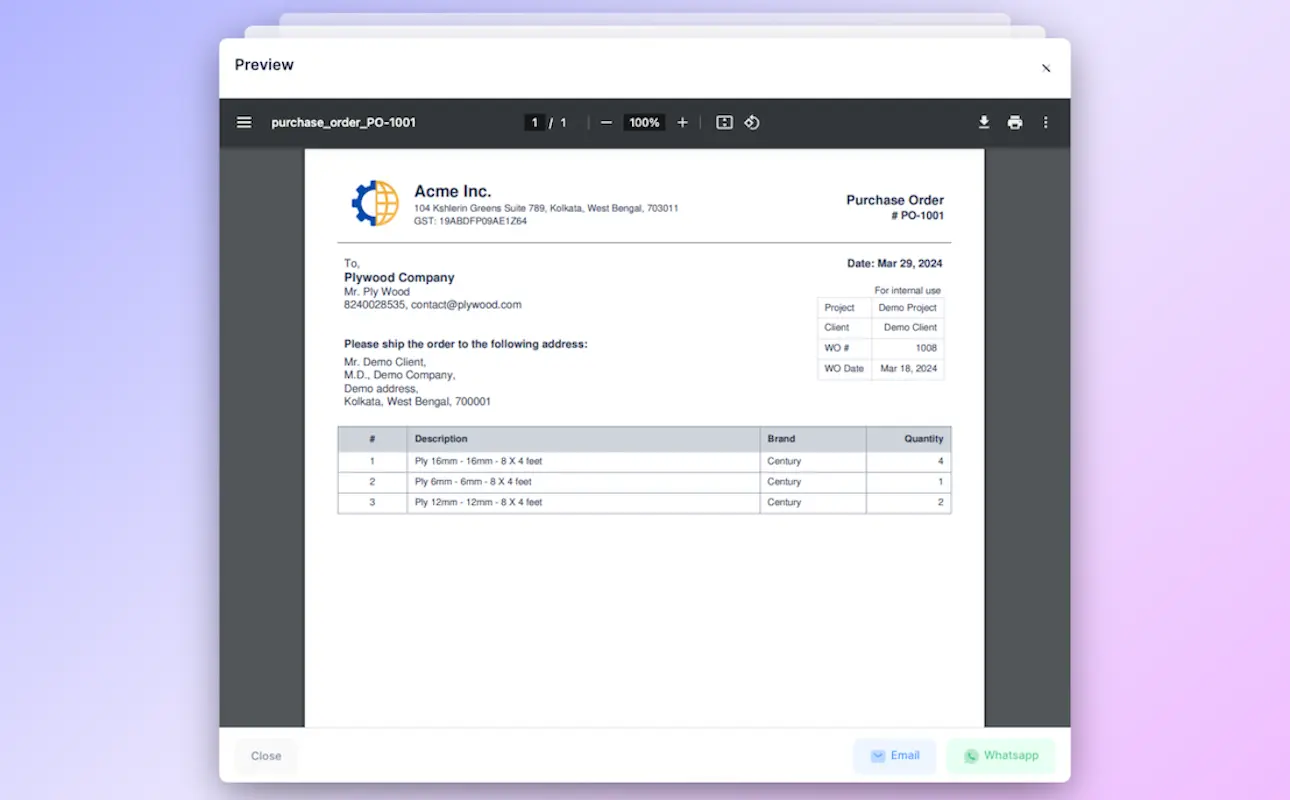Open the document sidebar menu
1290x800 pixels.
[244, 122]
